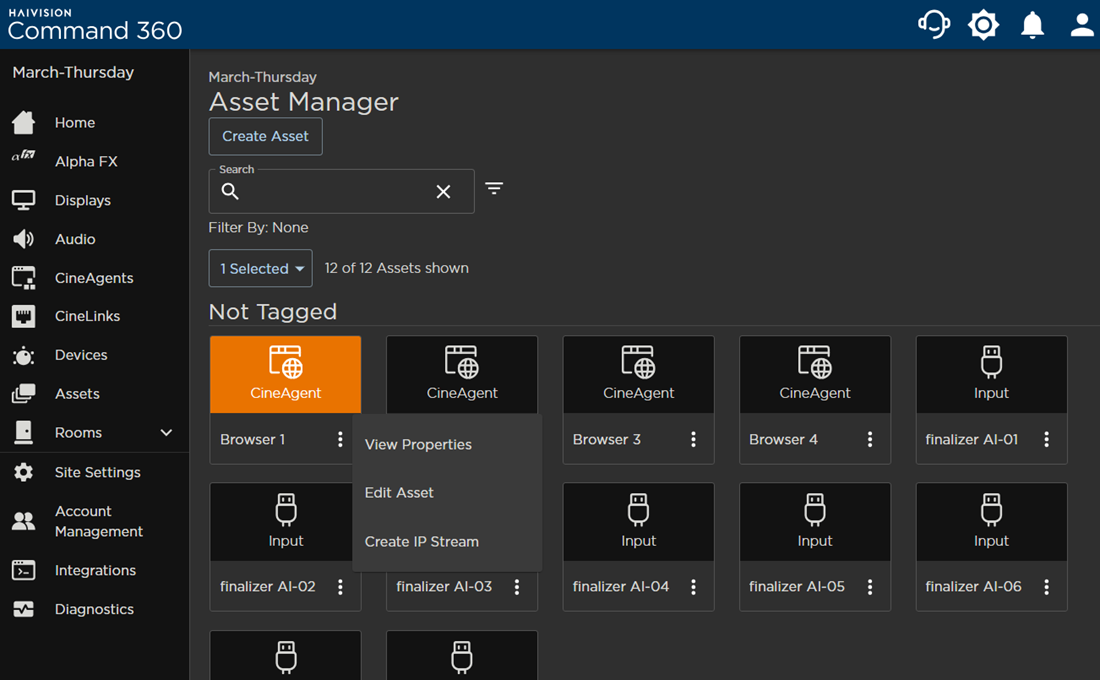Select the Browser 3 CineAgent tile

[x=638, y=374]
